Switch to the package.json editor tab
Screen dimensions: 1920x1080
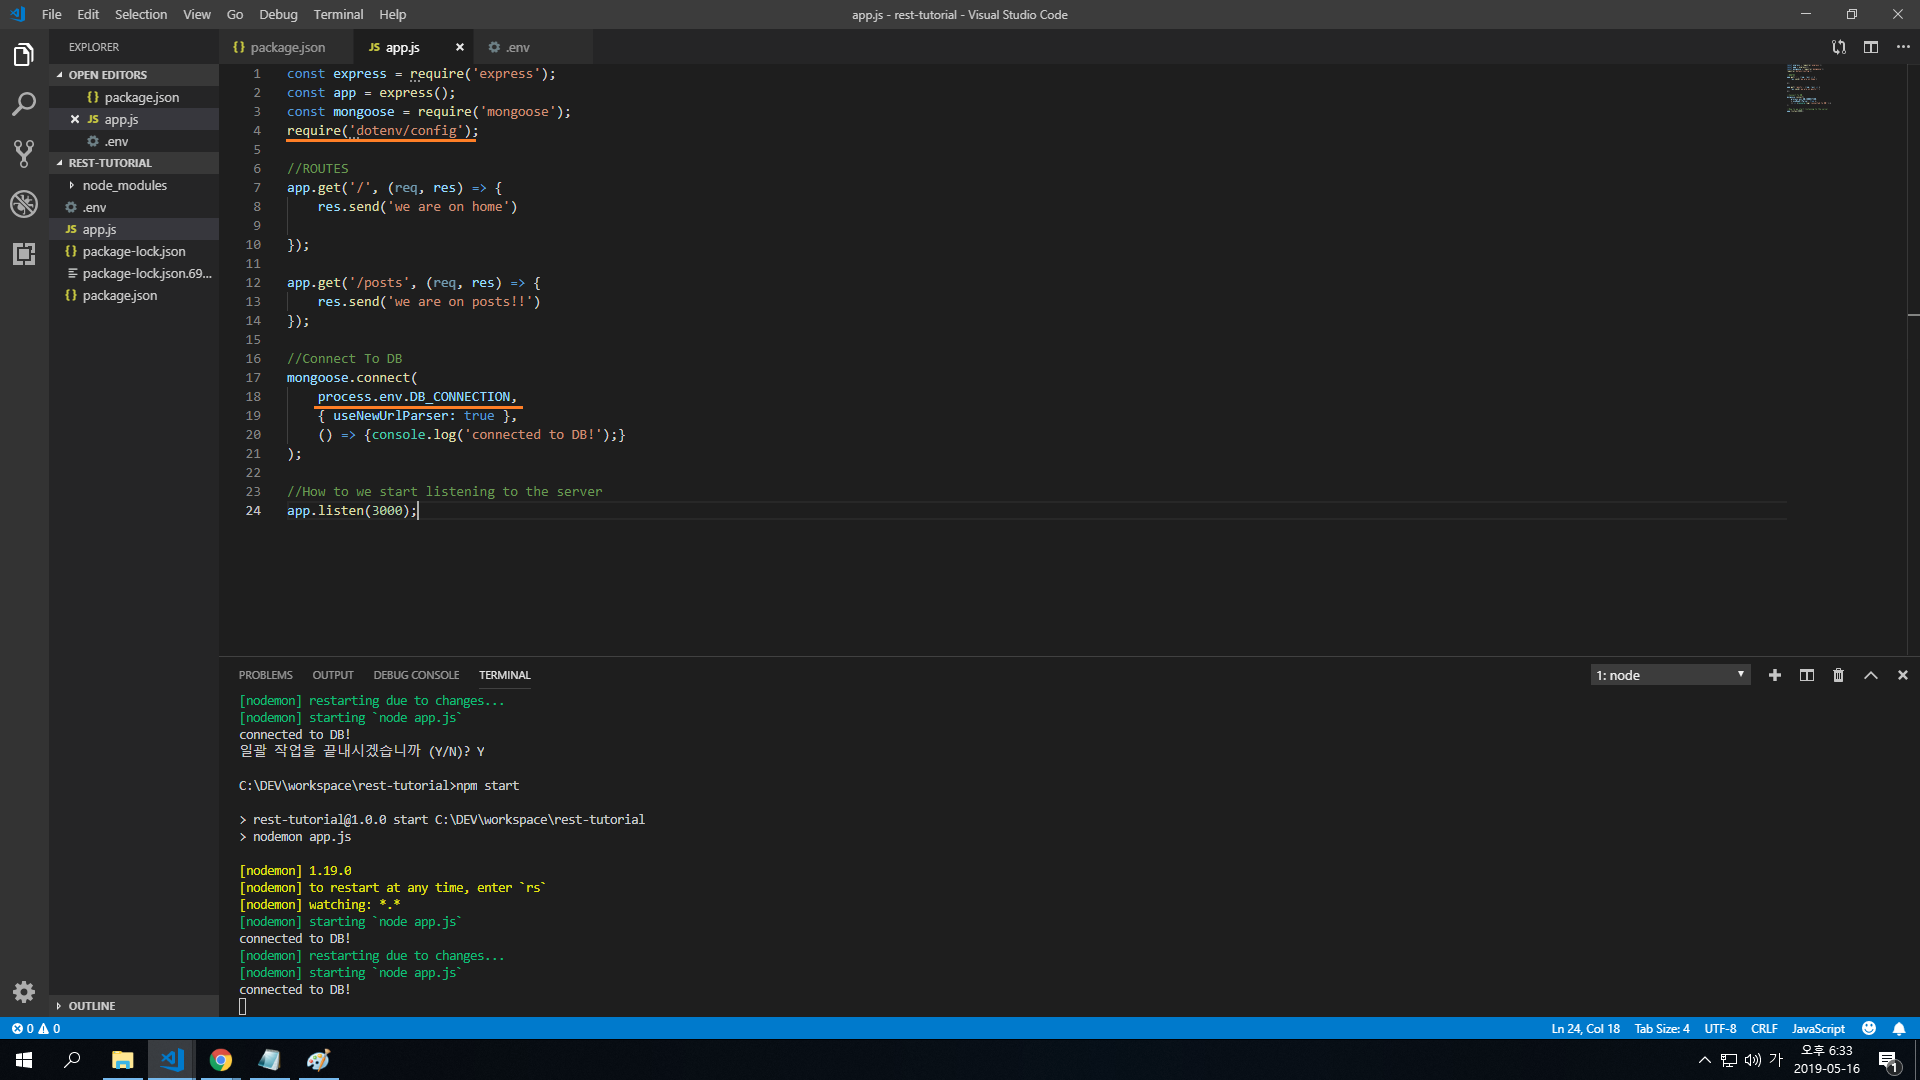[x=286, y=47]
